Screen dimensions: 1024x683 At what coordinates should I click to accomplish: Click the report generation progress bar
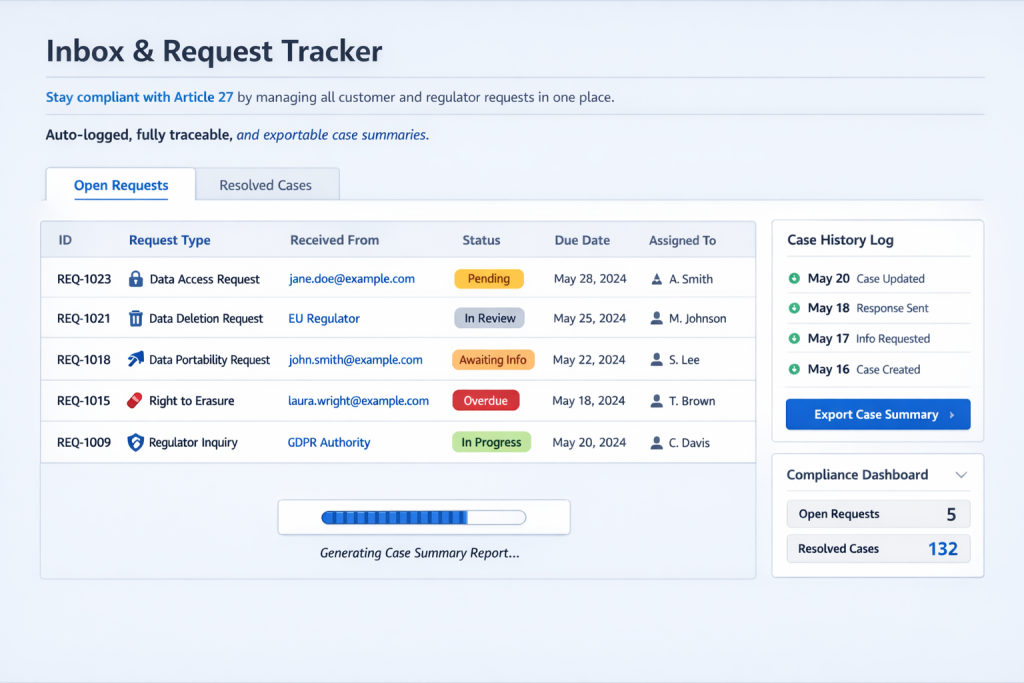pos(423,518)
